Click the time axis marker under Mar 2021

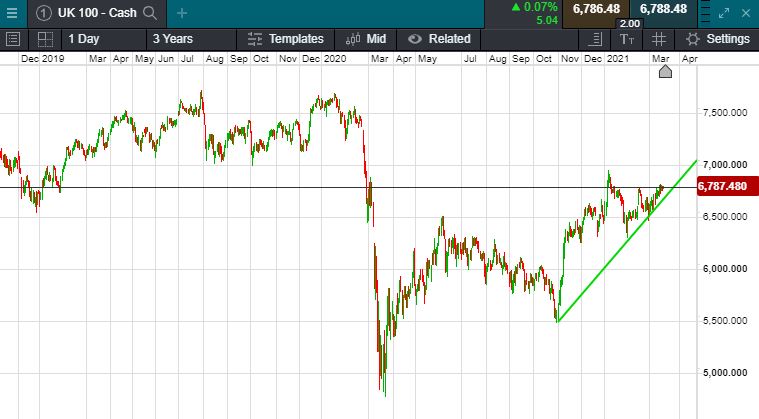coord(664,72)
